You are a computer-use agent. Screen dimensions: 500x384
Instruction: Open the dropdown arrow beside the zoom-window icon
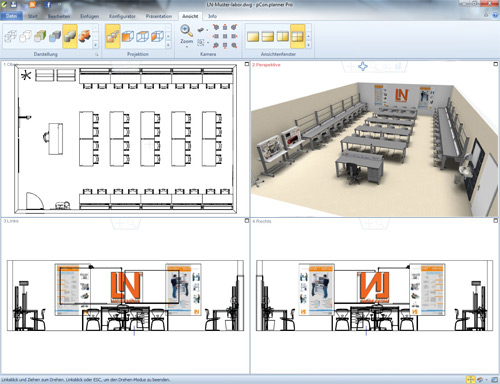pyautogui.click(x=207, y=43)
